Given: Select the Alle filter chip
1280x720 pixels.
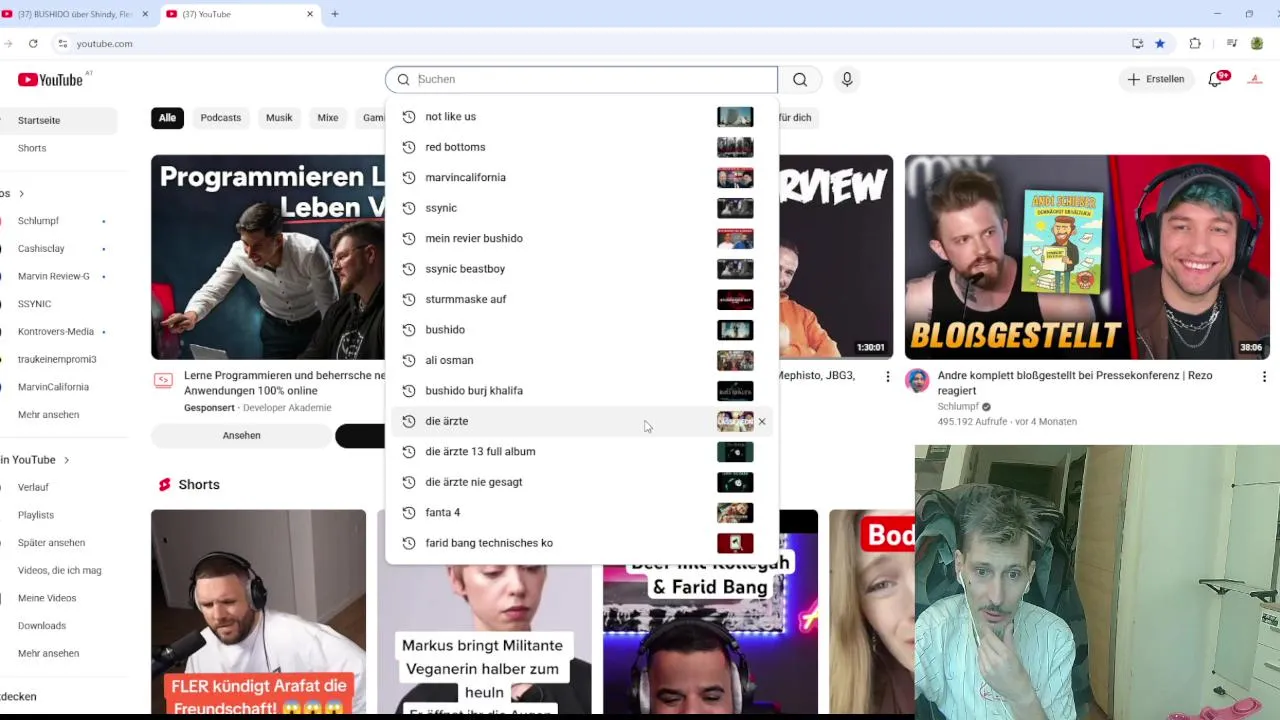Looking at the screenshot, I should [x=167, y=118].
